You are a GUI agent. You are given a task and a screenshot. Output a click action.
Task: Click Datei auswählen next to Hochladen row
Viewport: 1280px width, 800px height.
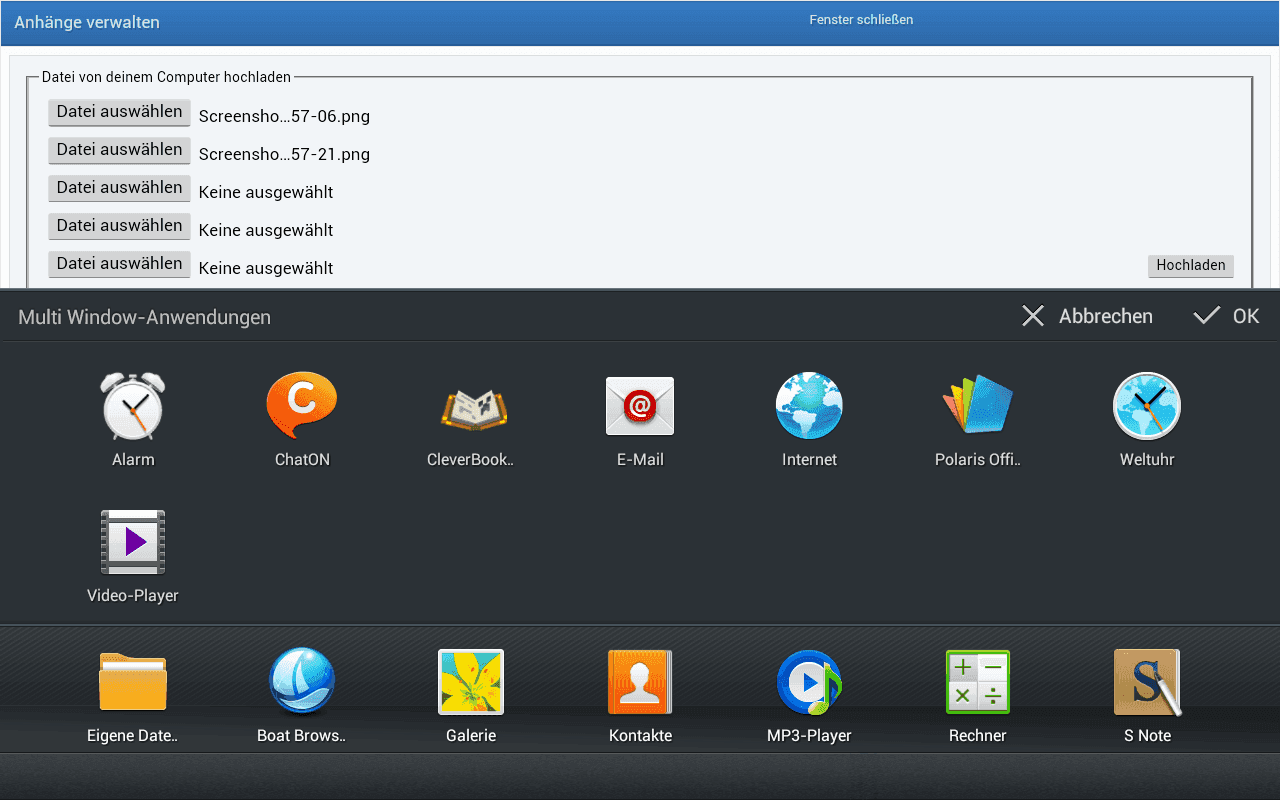(119, 264)
